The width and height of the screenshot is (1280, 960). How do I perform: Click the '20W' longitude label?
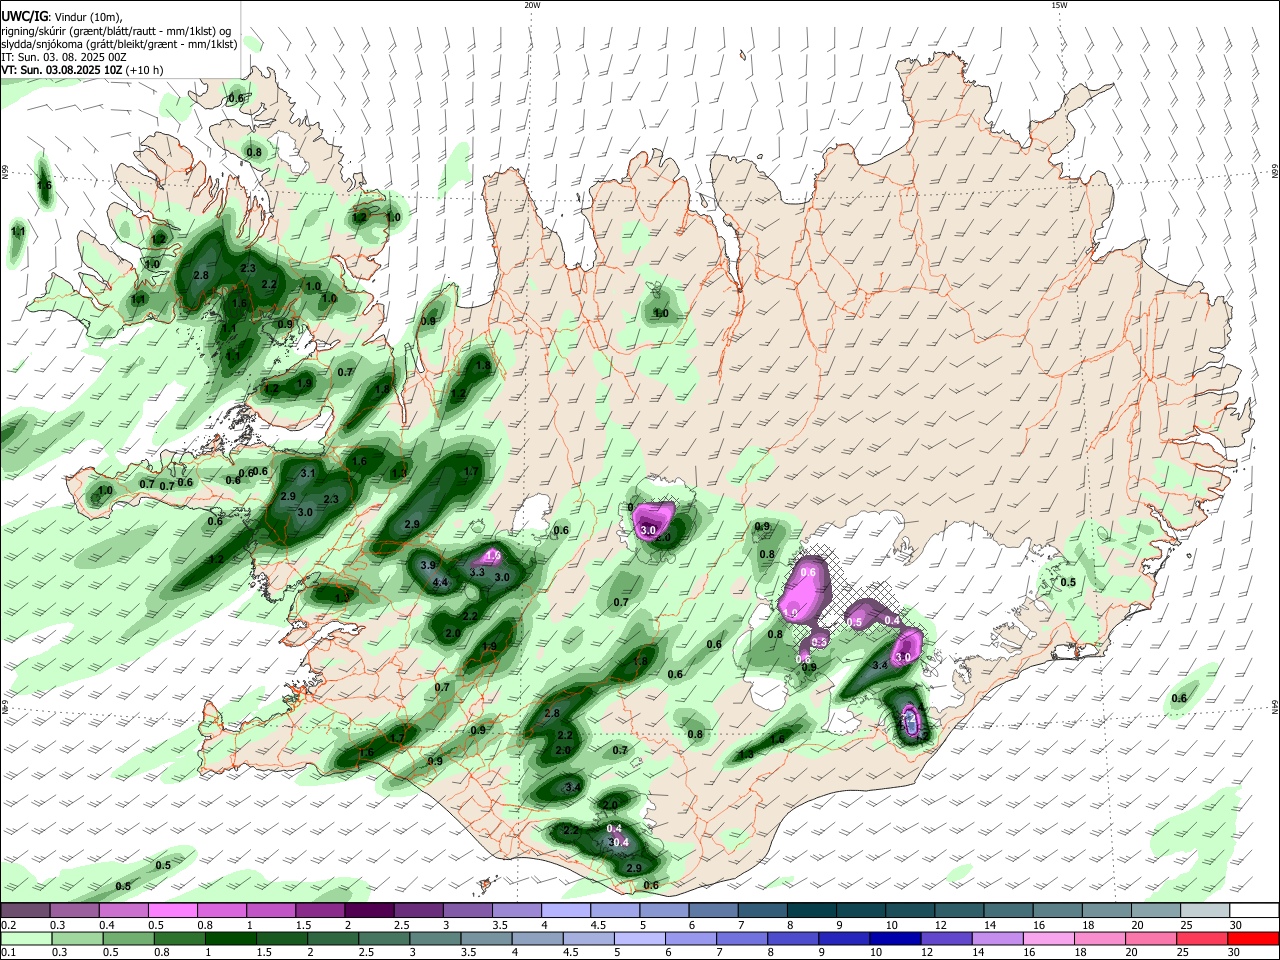532,5
